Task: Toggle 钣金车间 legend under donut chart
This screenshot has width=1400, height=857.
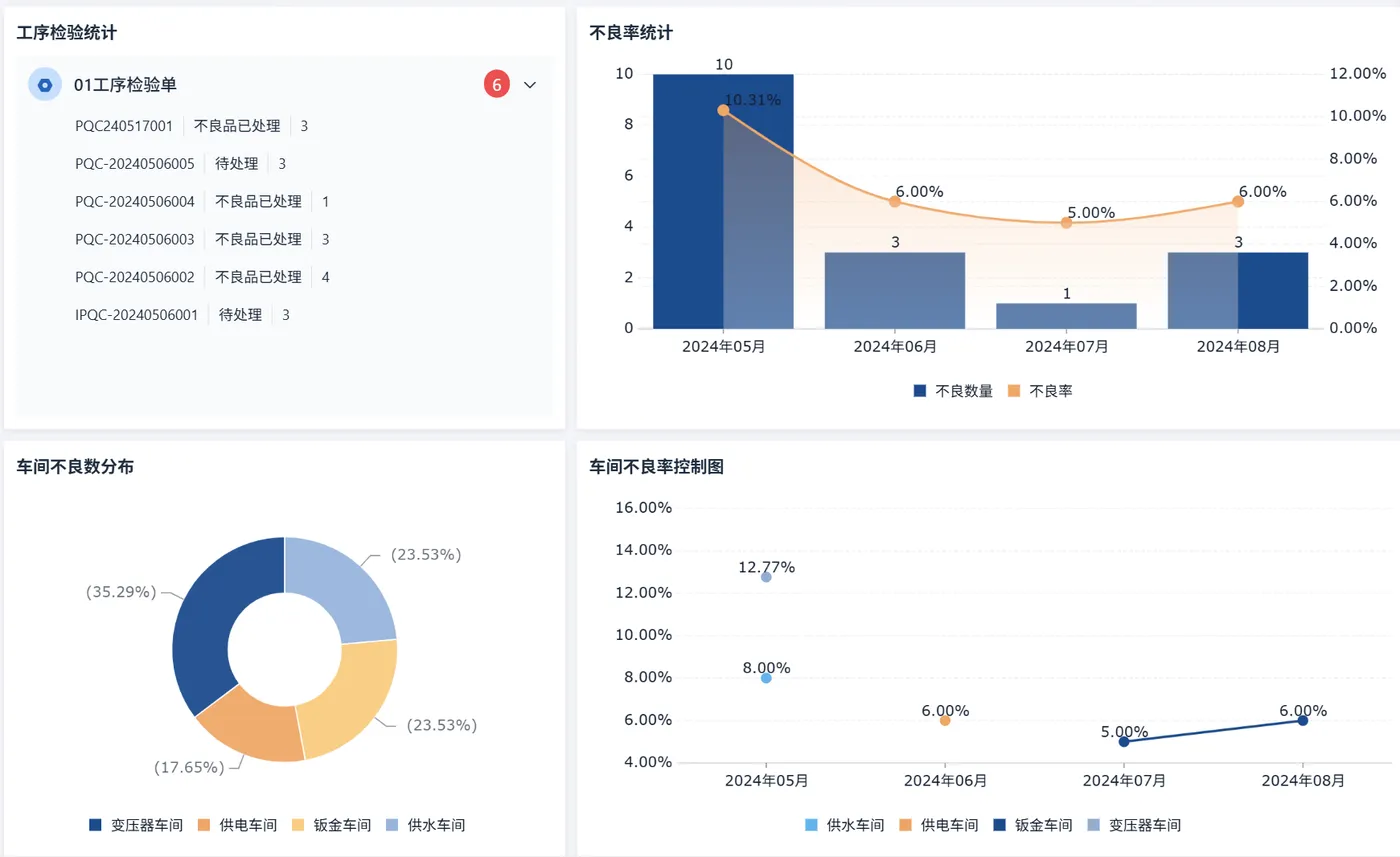Action: pos(331,825)
